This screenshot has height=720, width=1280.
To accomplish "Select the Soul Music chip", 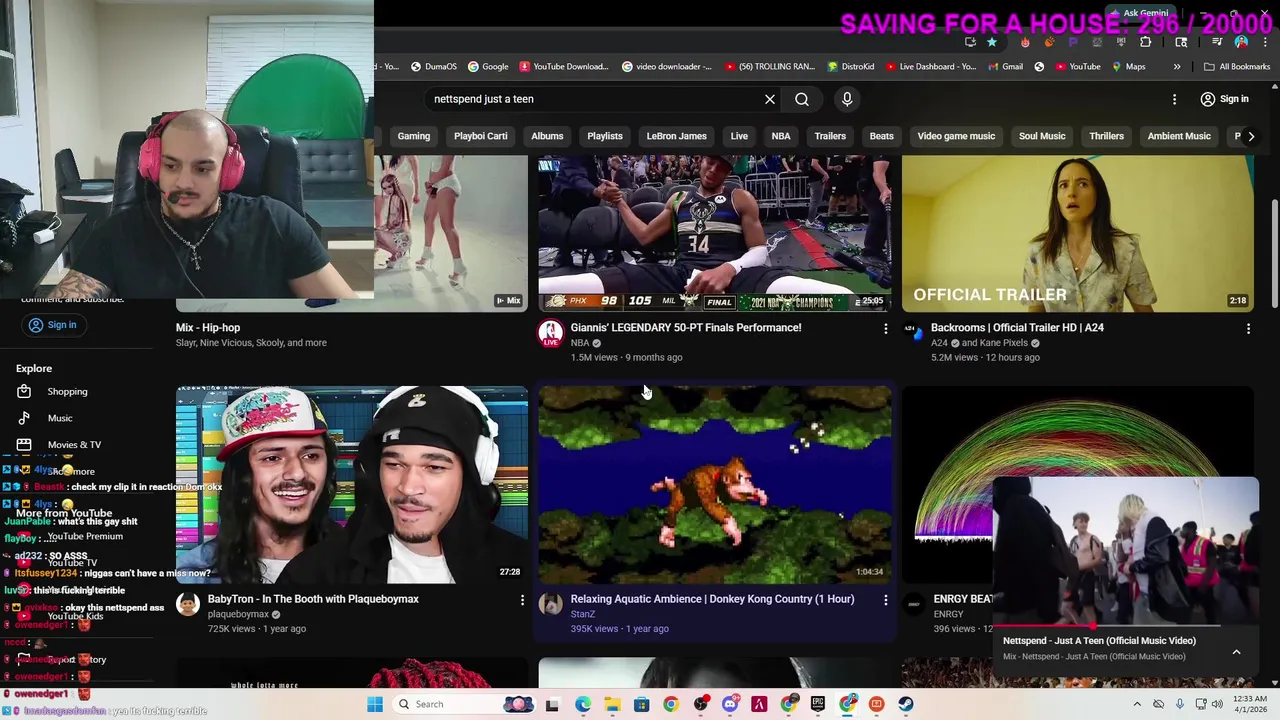I will coord(1042,136).
